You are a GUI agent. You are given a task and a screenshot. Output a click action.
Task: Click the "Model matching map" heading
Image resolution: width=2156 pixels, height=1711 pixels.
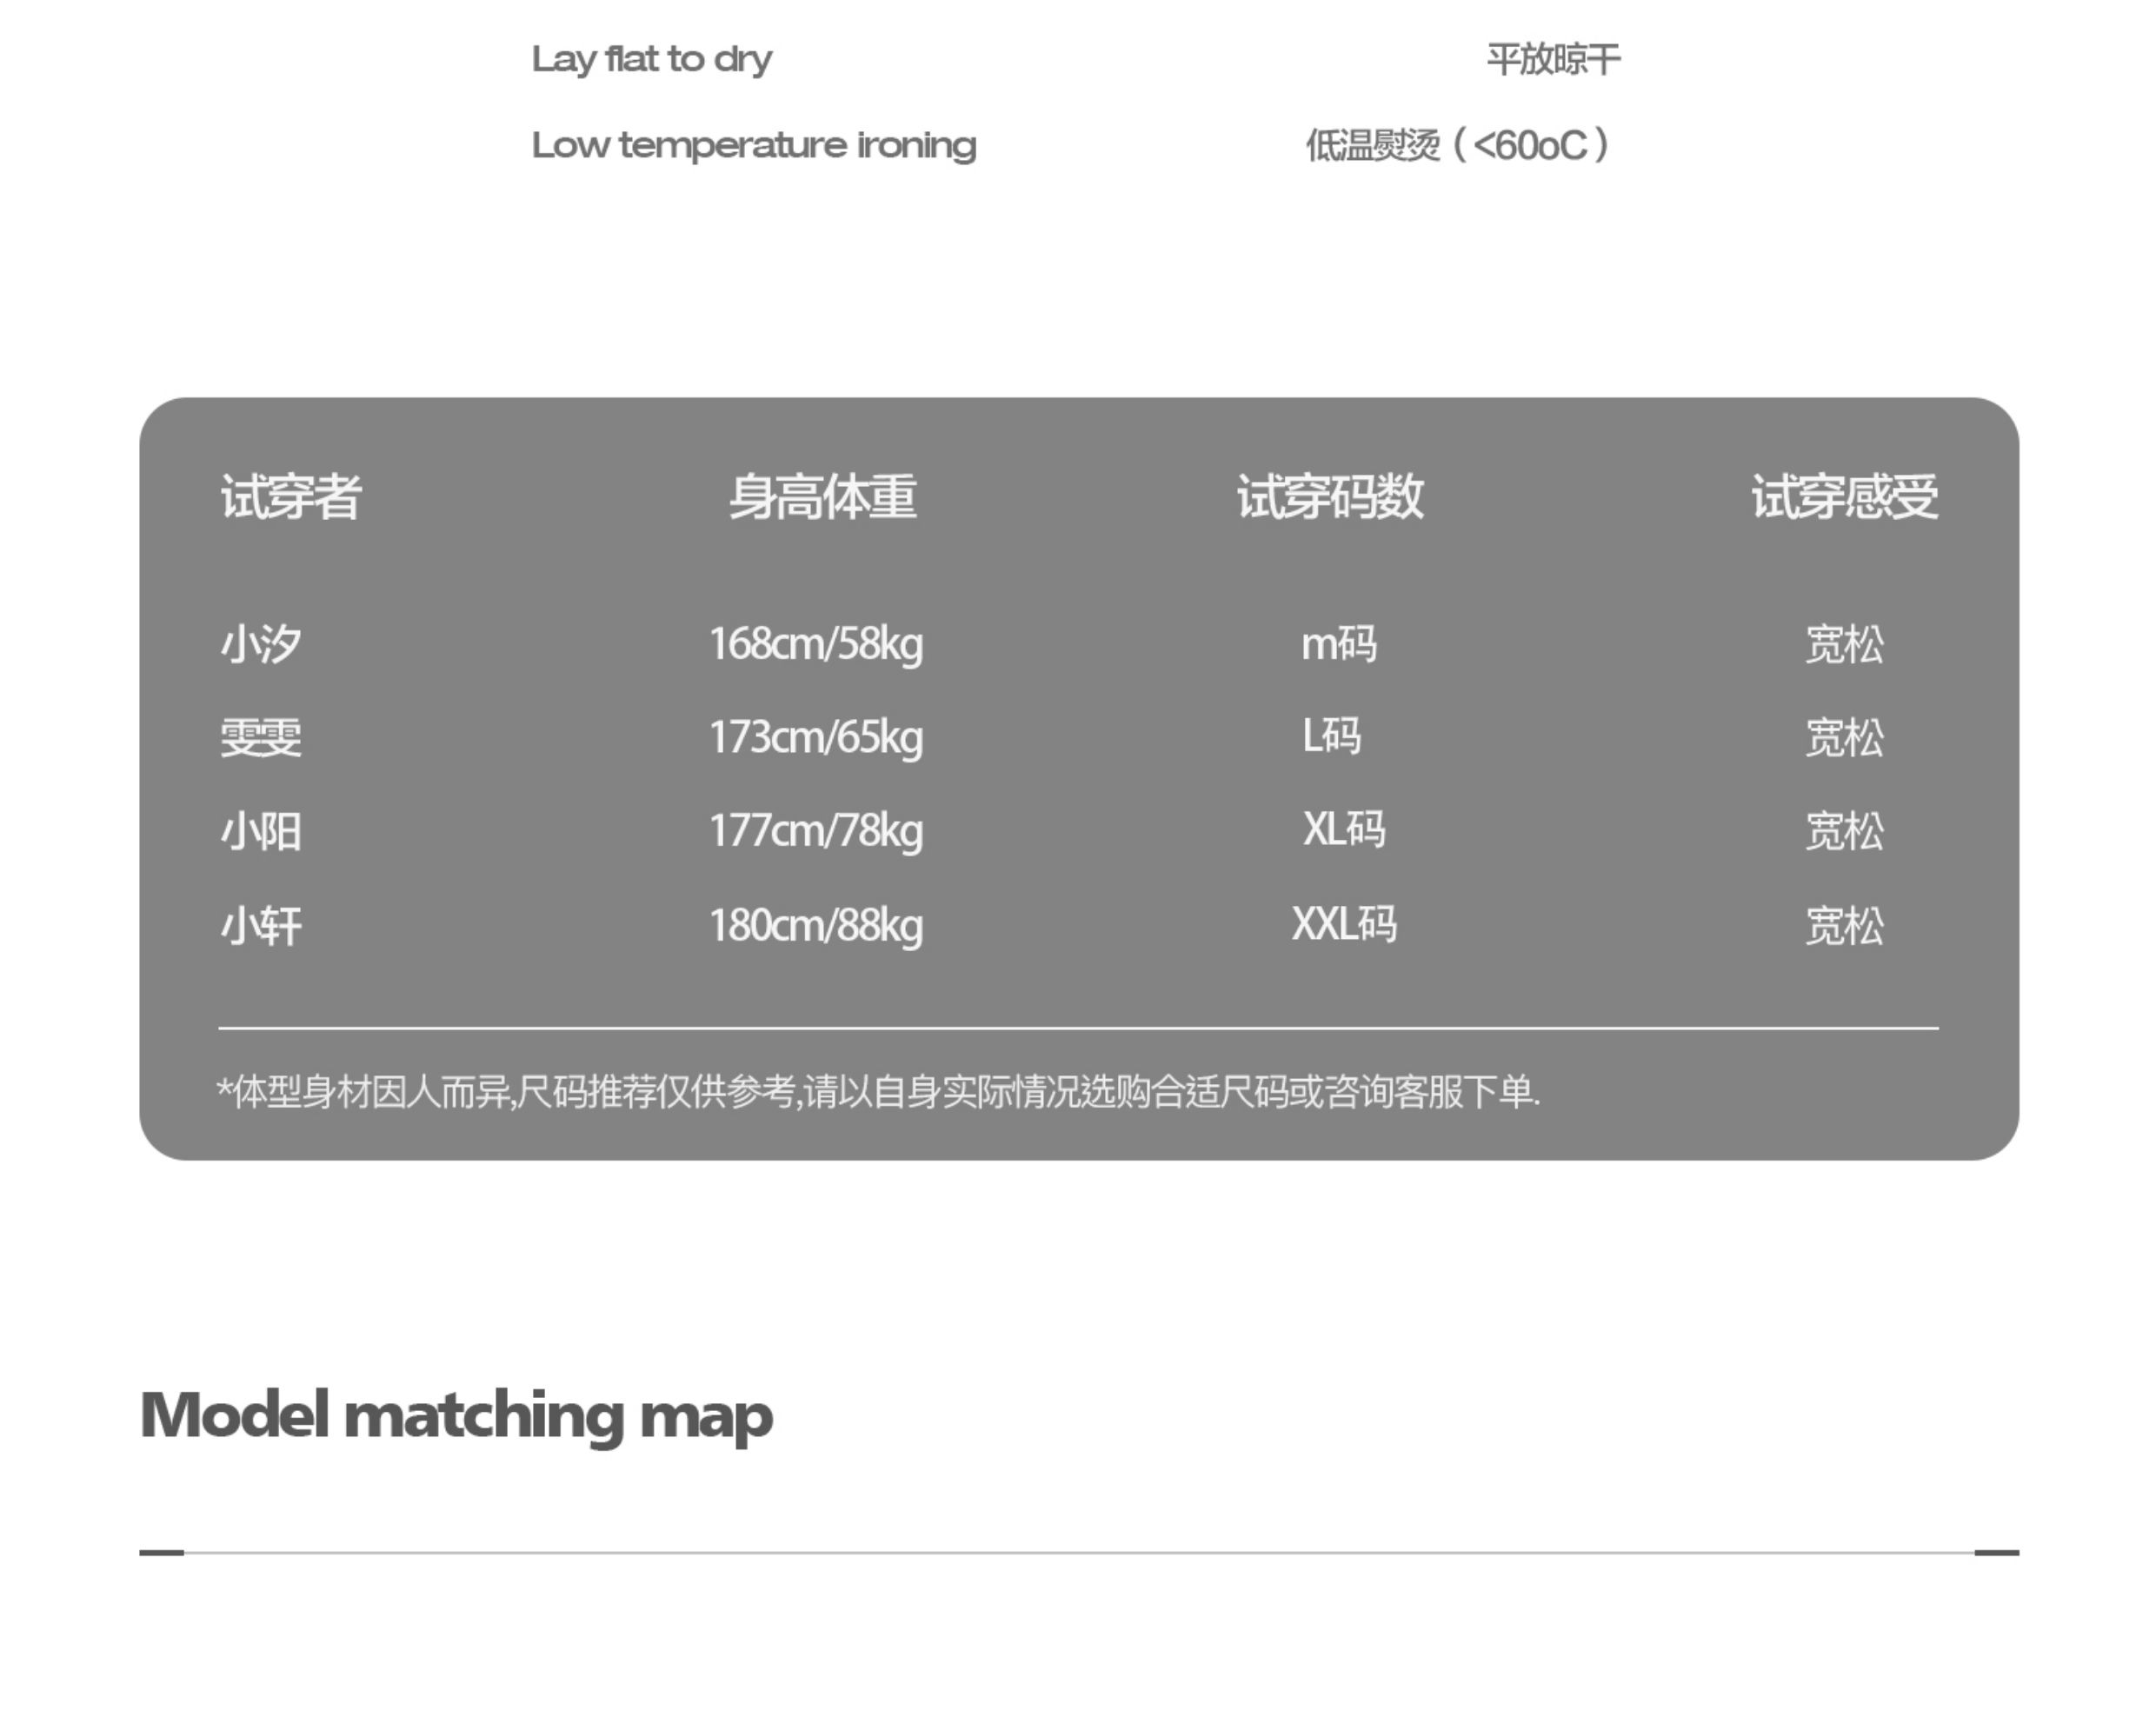pyautogui.click(x=456, y=1415)
